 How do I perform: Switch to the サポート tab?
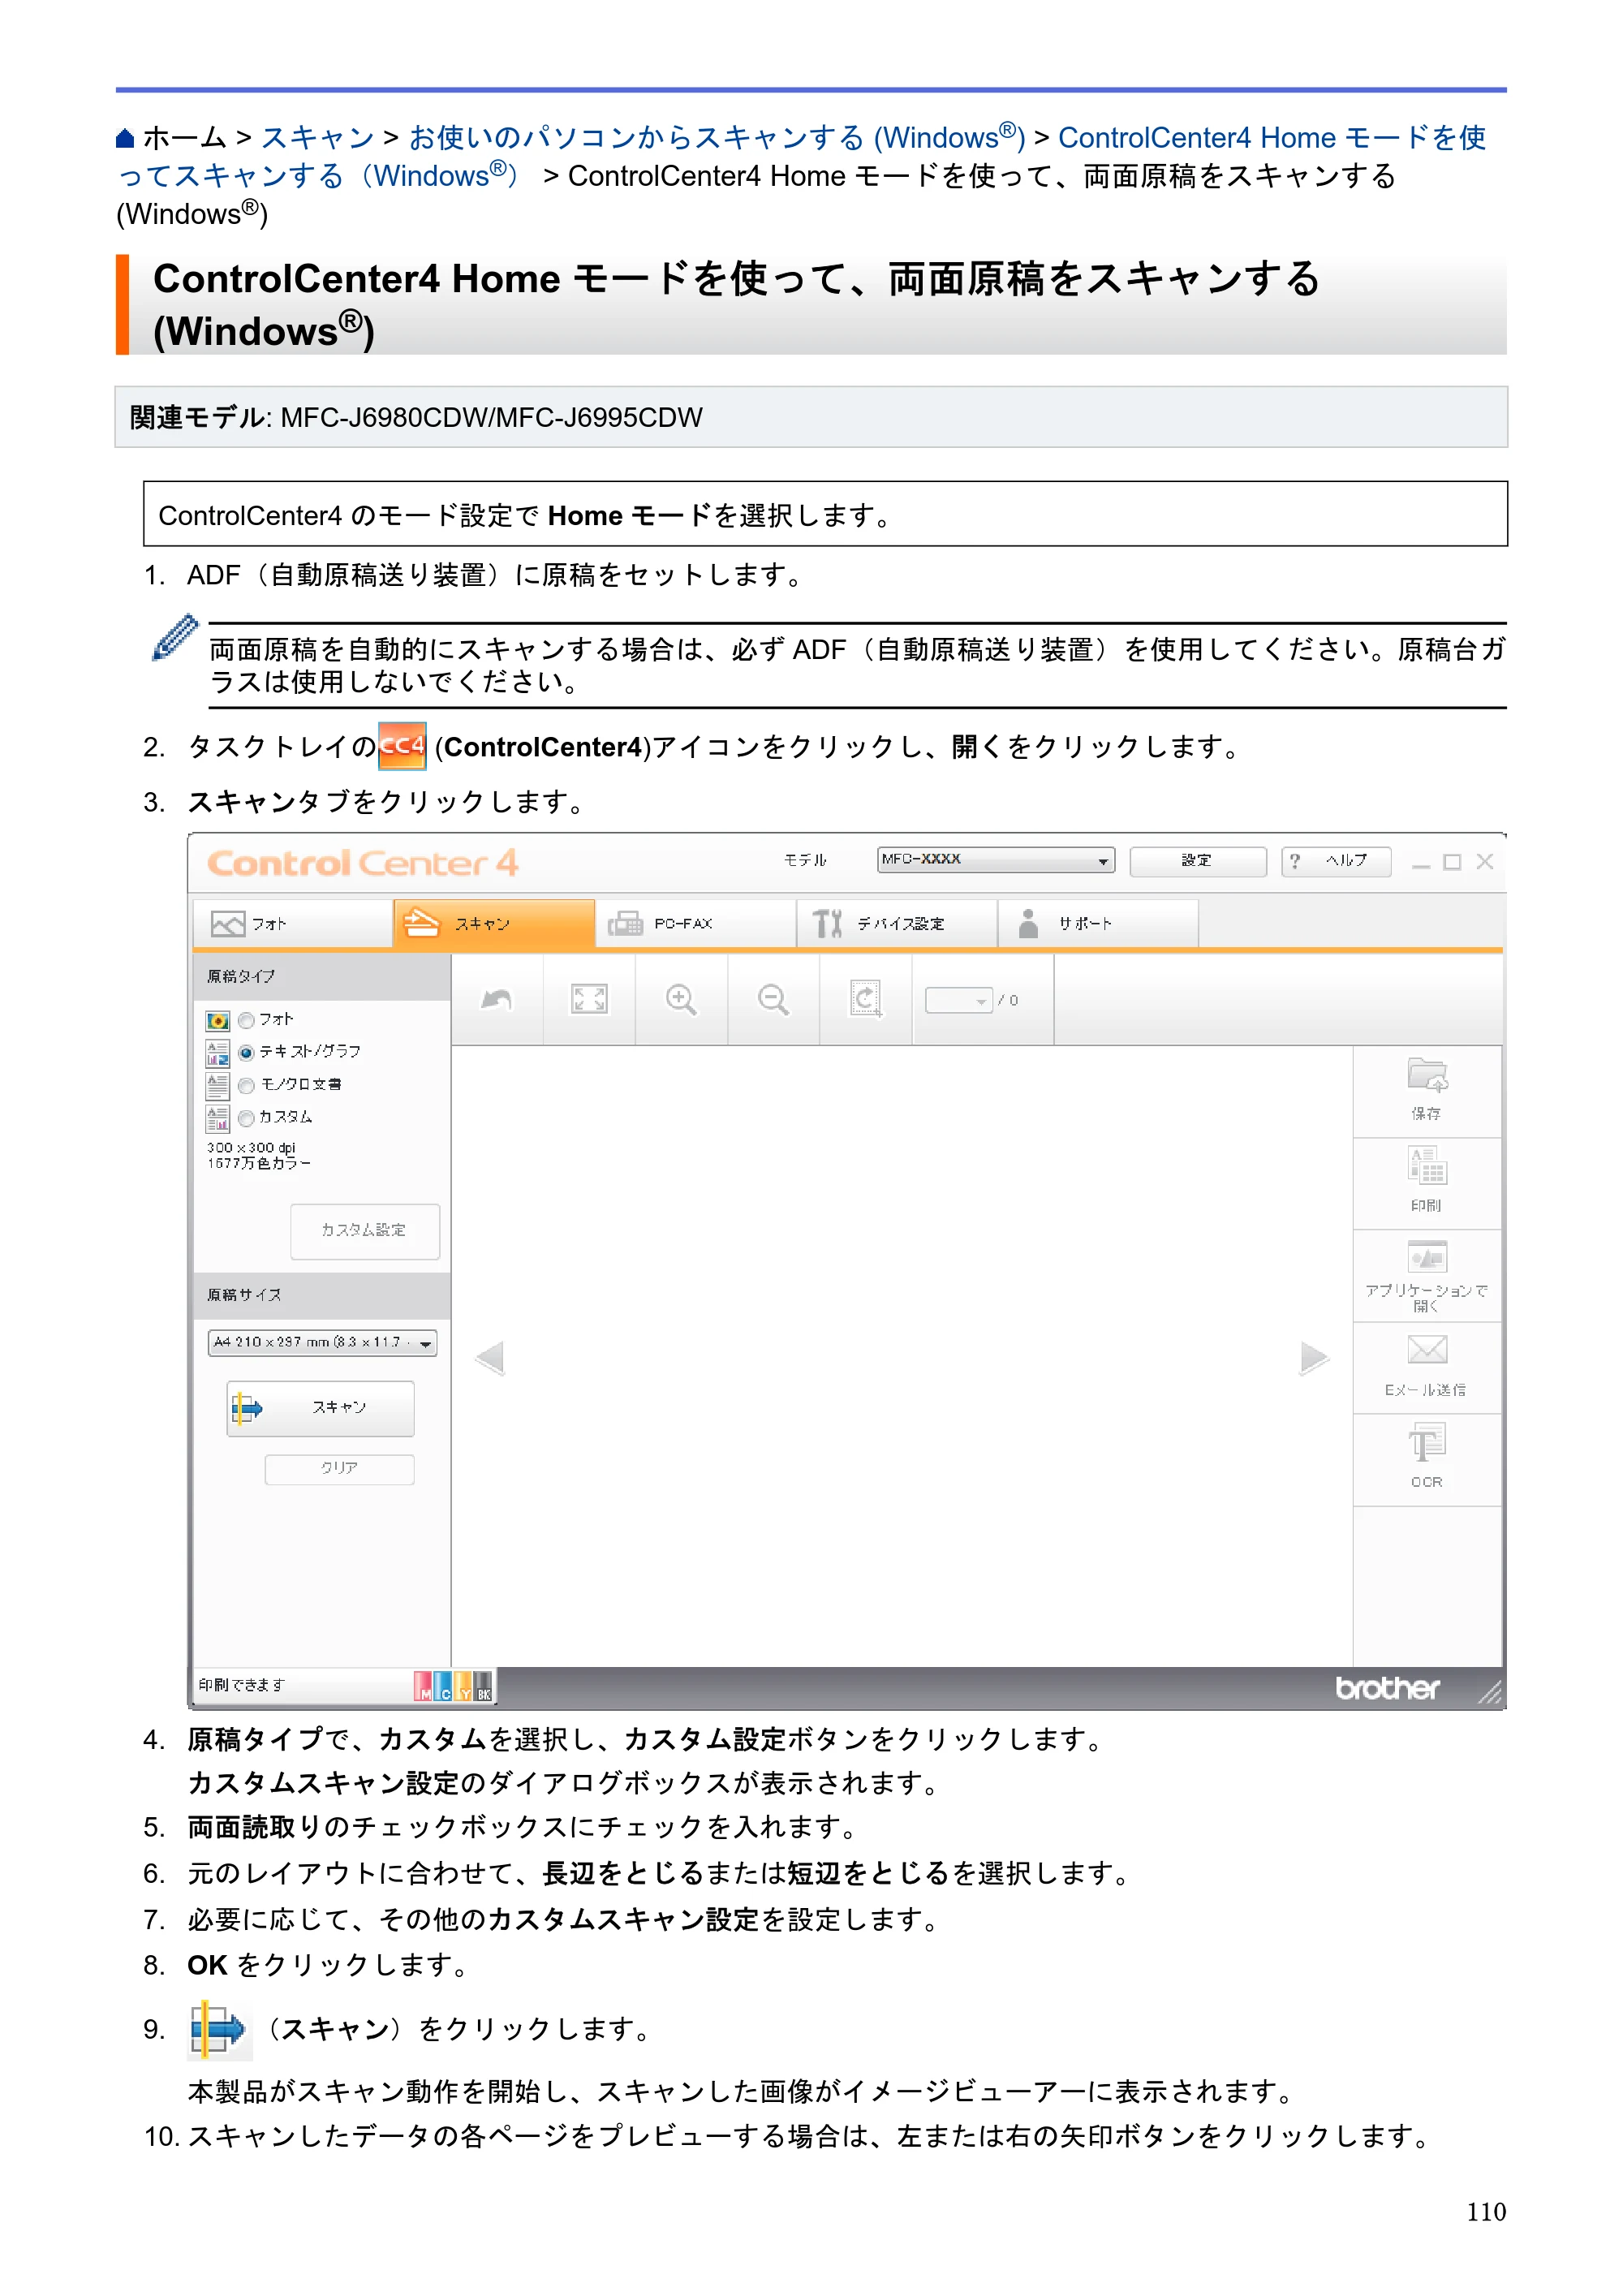click(x=1098, y=923)
